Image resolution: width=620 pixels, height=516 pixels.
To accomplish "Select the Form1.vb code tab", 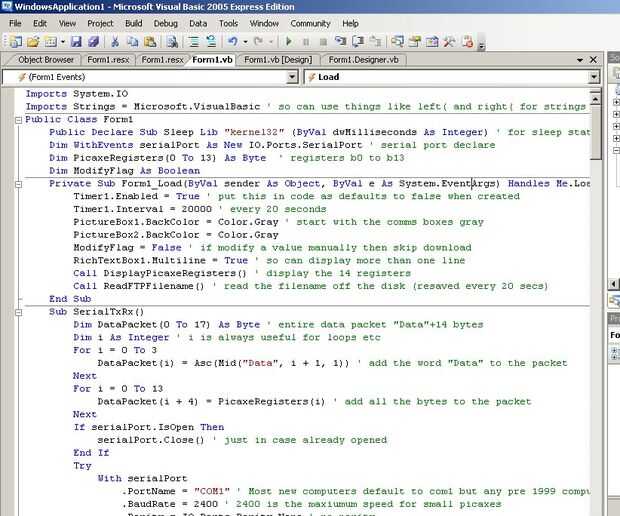I will point(212,60).
